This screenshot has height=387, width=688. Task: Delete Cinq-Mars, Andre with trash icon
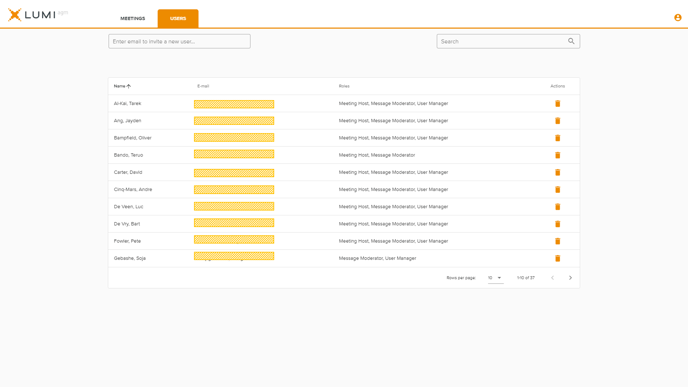[x=557, y=190]
